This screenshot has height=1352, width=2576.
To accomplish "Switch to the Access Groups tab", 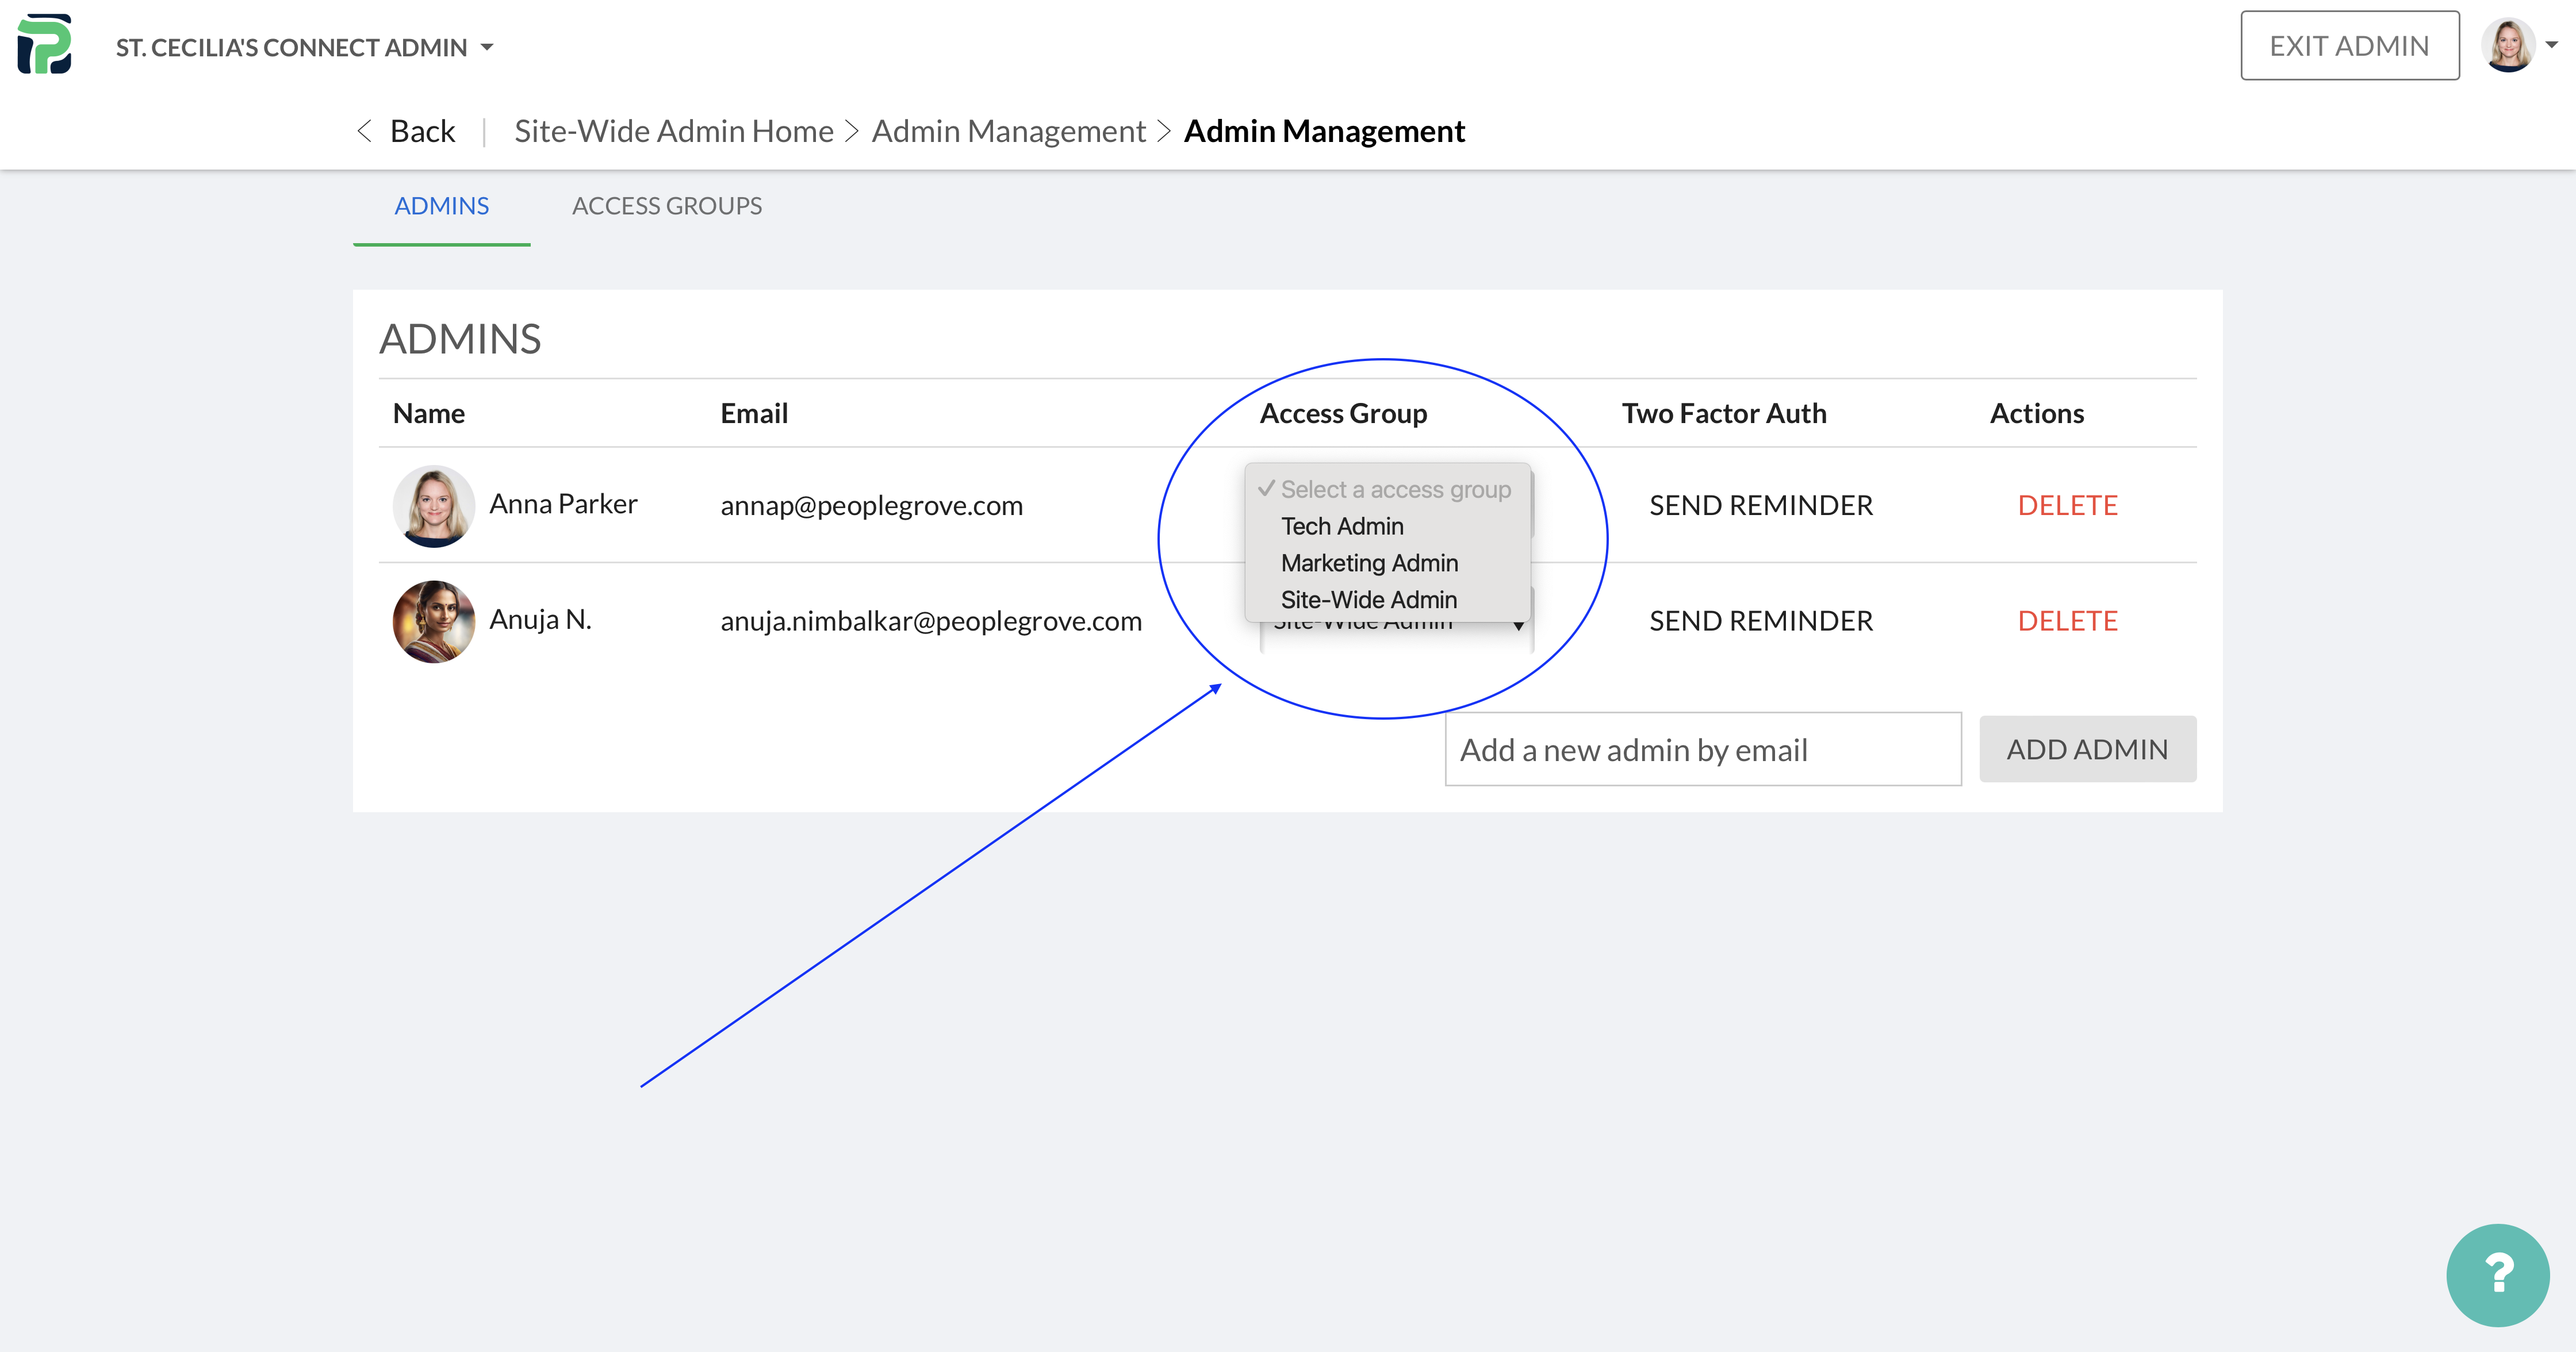I will 667,206.
